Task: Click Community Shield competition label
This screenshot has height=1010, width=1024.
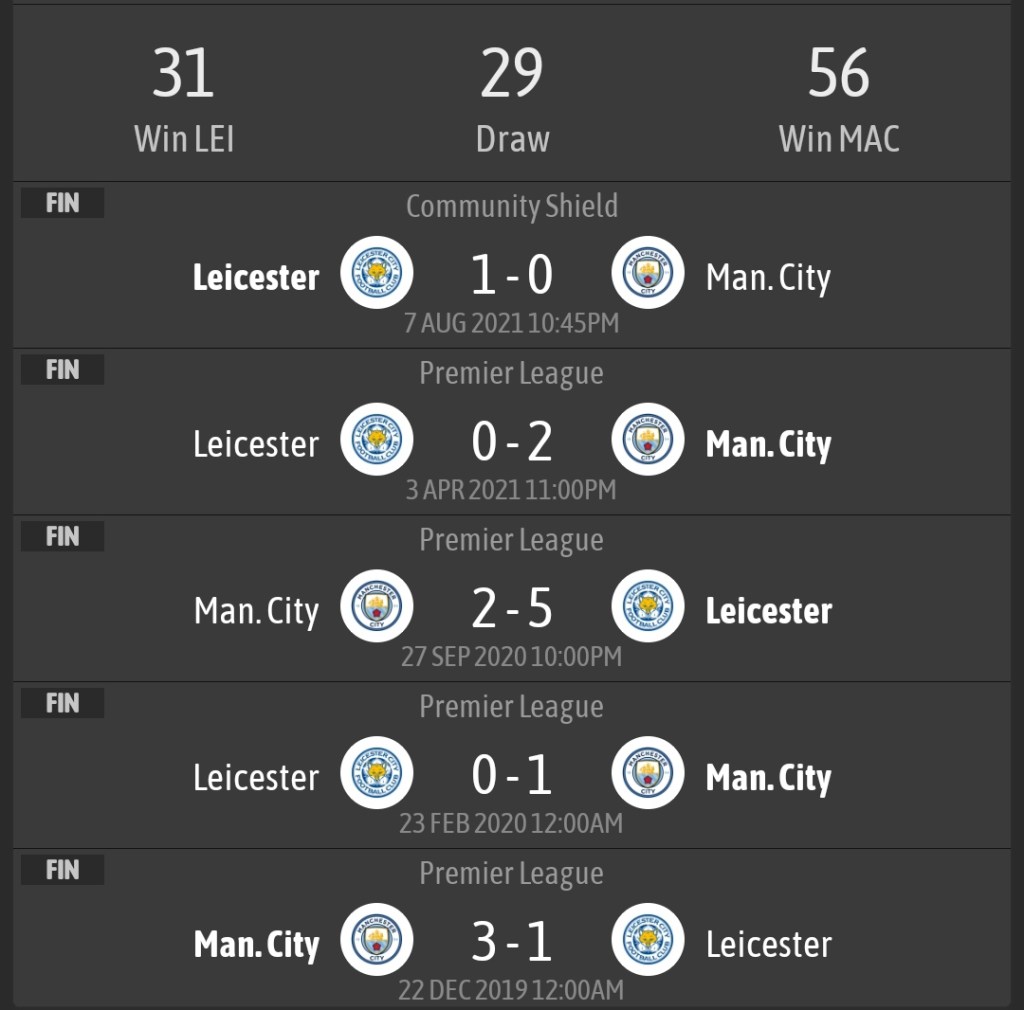Action: (511, 206)
